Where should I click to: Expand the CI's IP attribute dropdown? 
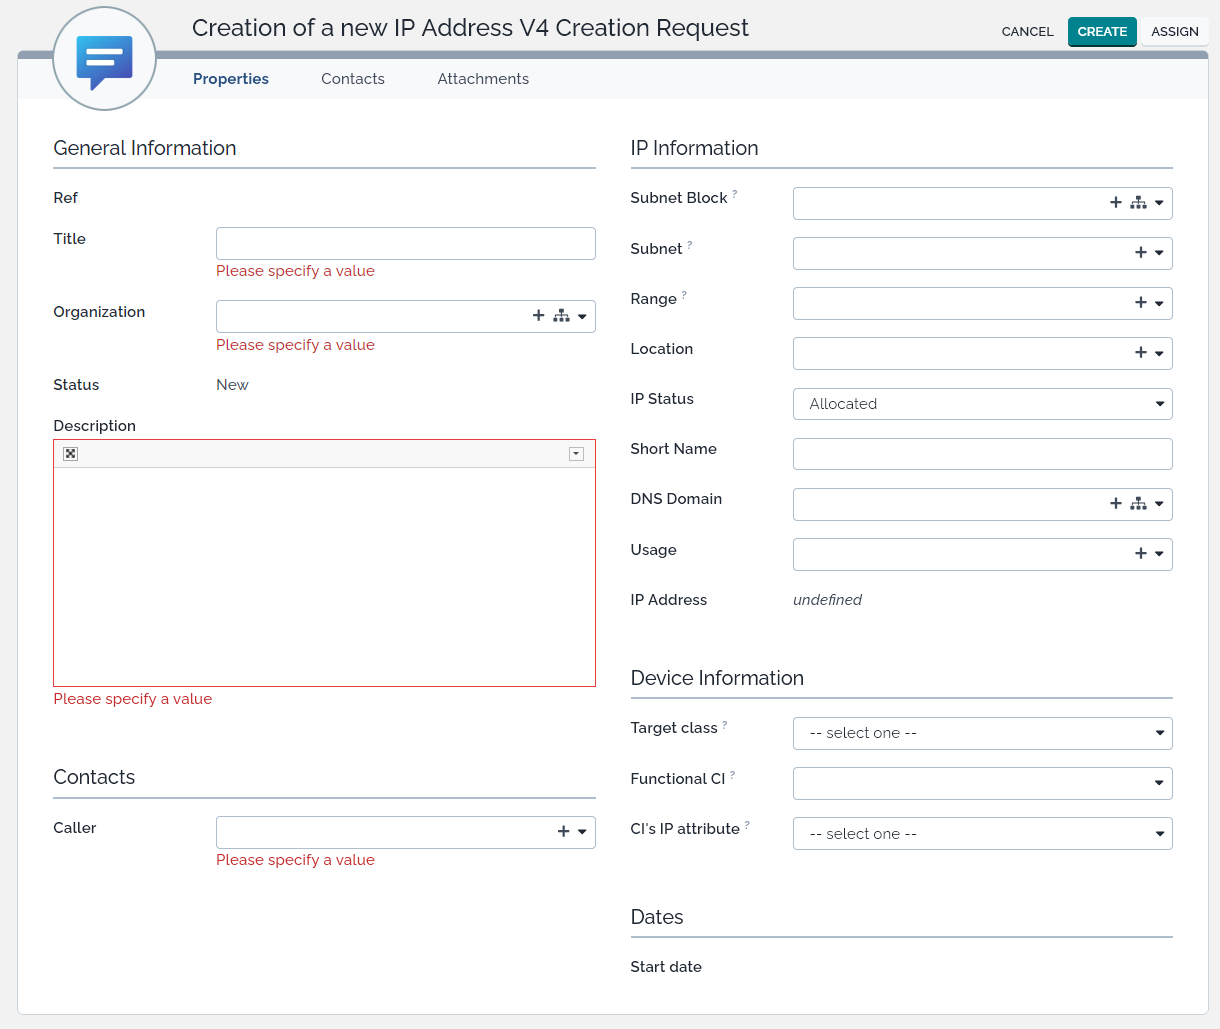pos(982,834)
